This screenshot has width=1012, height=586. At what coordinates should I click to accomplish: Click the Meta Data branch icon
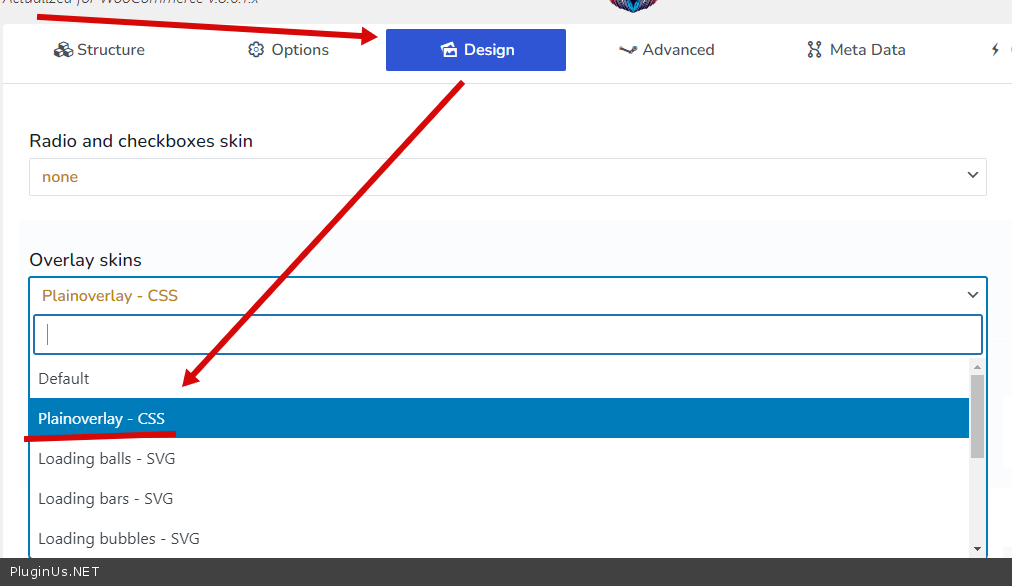point(814,50)
